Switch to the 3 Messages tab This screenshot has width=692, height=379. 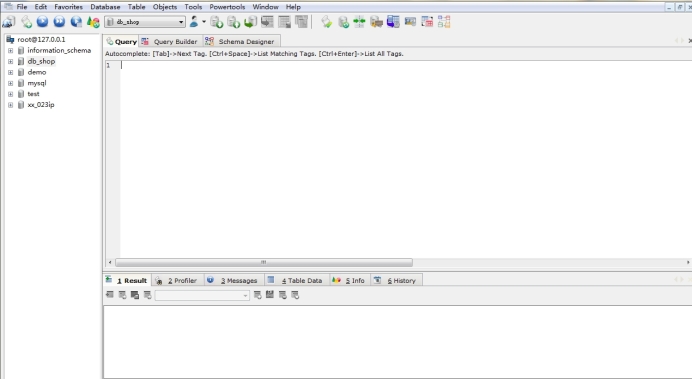pos(234,281)
